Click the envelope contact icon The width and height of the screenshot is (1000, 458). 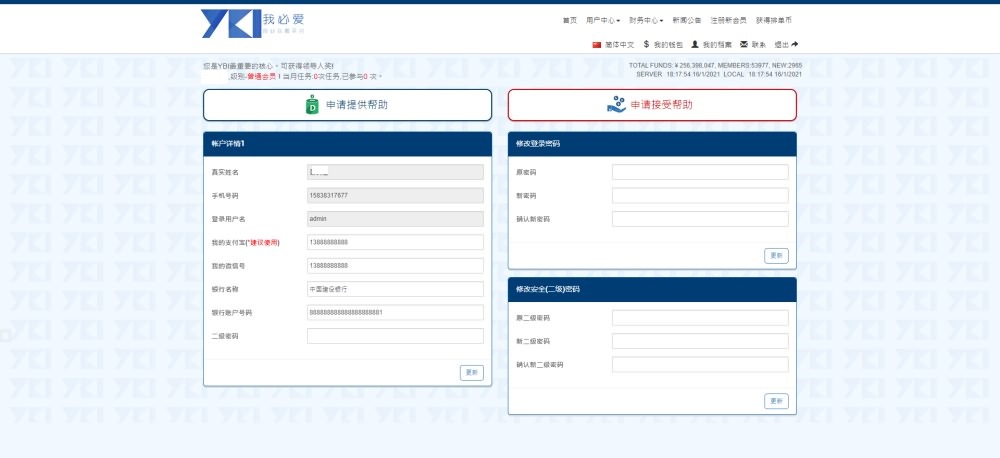744,45
